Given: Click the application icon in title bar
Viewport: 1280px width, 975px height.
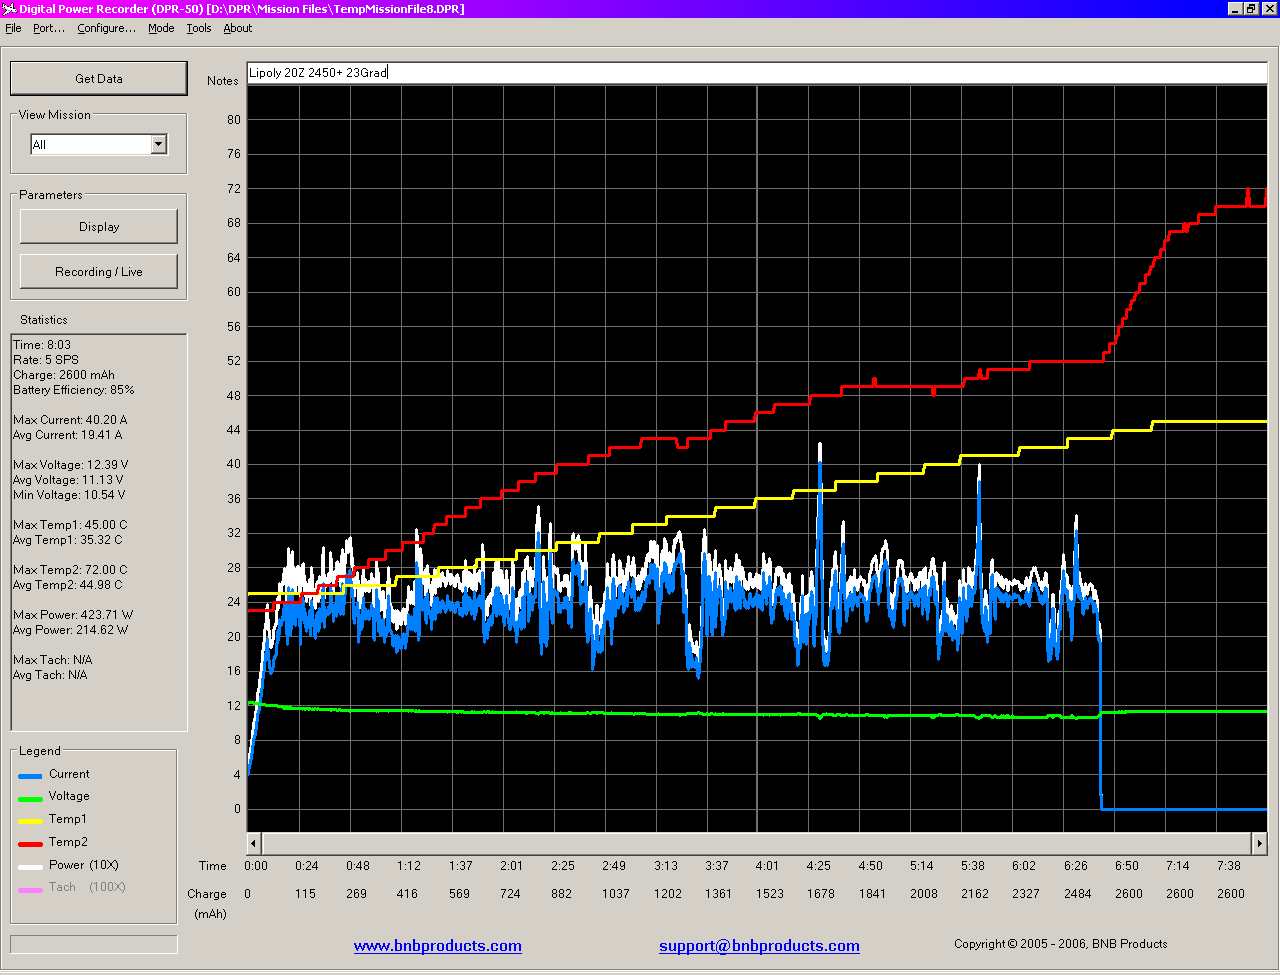Looking at the screenshot, I should (9, 9).
